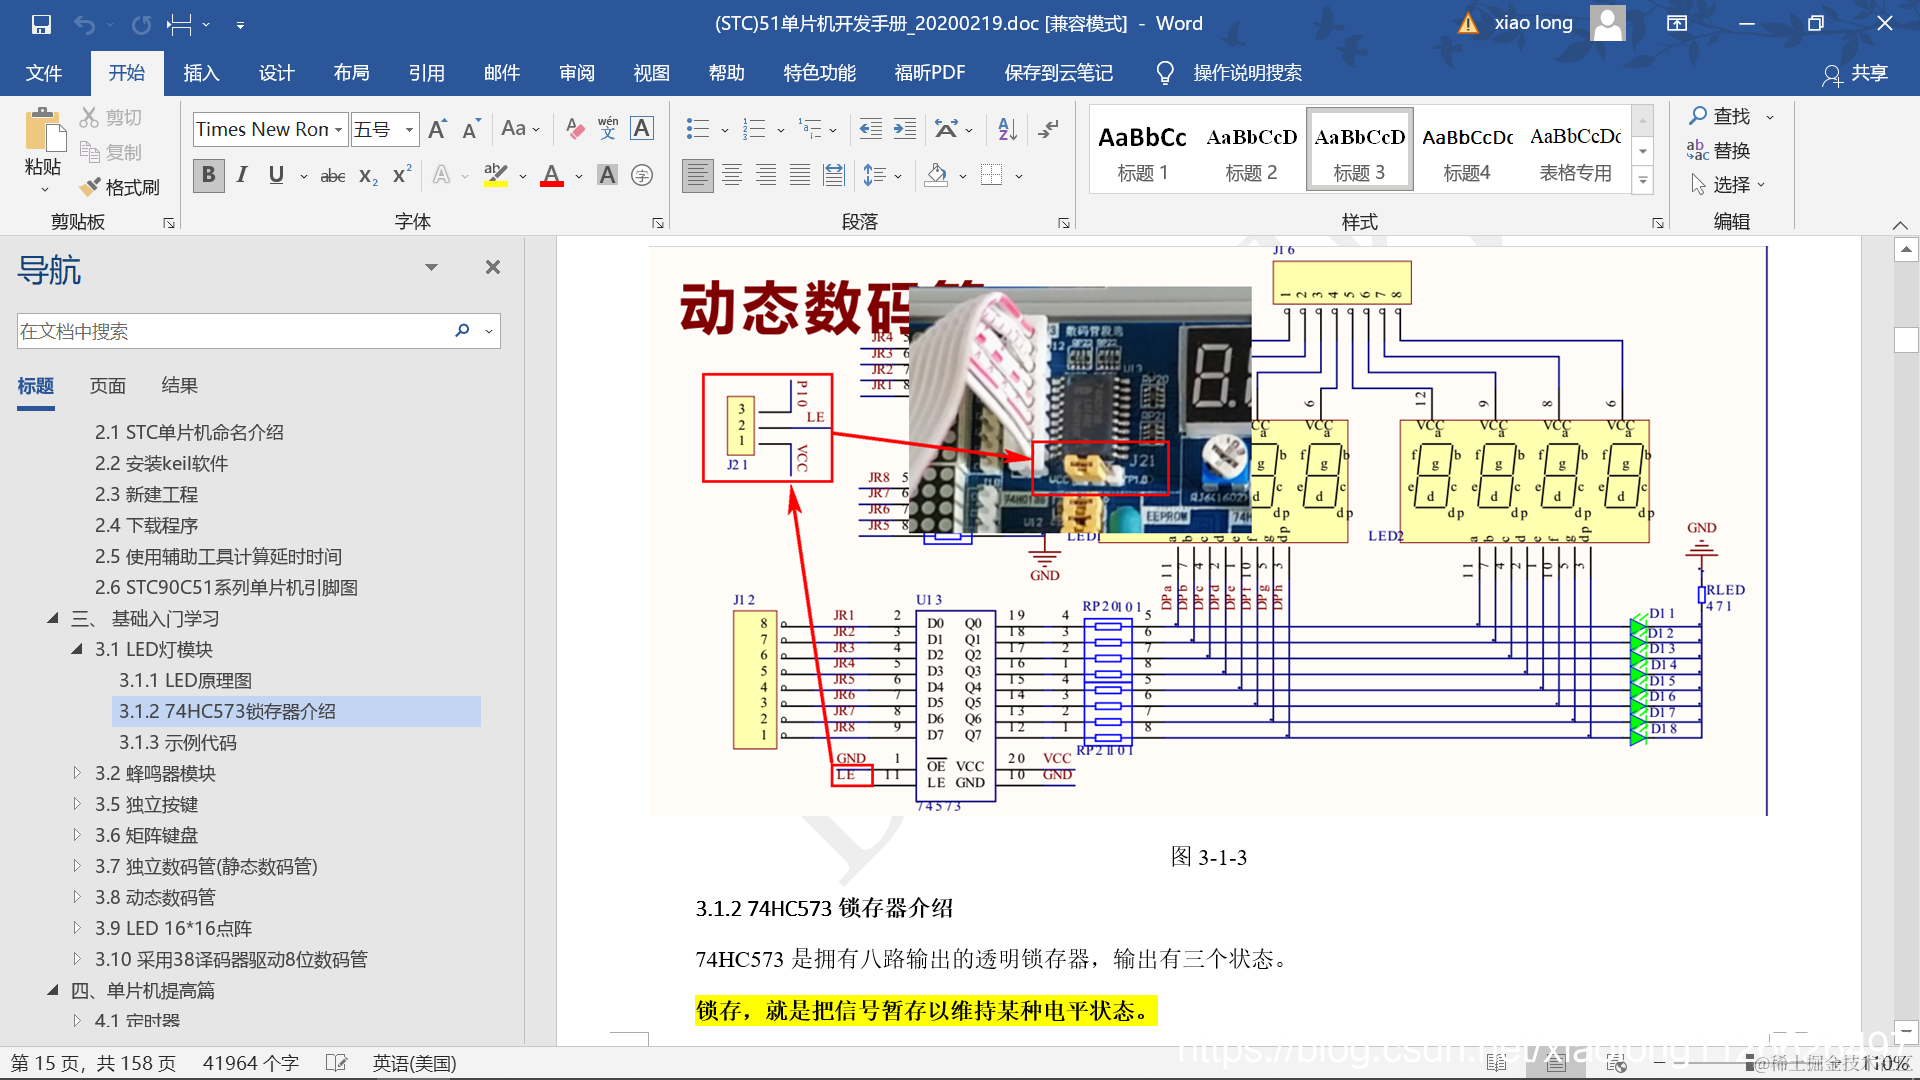This screenshot has height=1080, width=1920.
Task: Click the center alignment icon
Action: coord(732,176)
